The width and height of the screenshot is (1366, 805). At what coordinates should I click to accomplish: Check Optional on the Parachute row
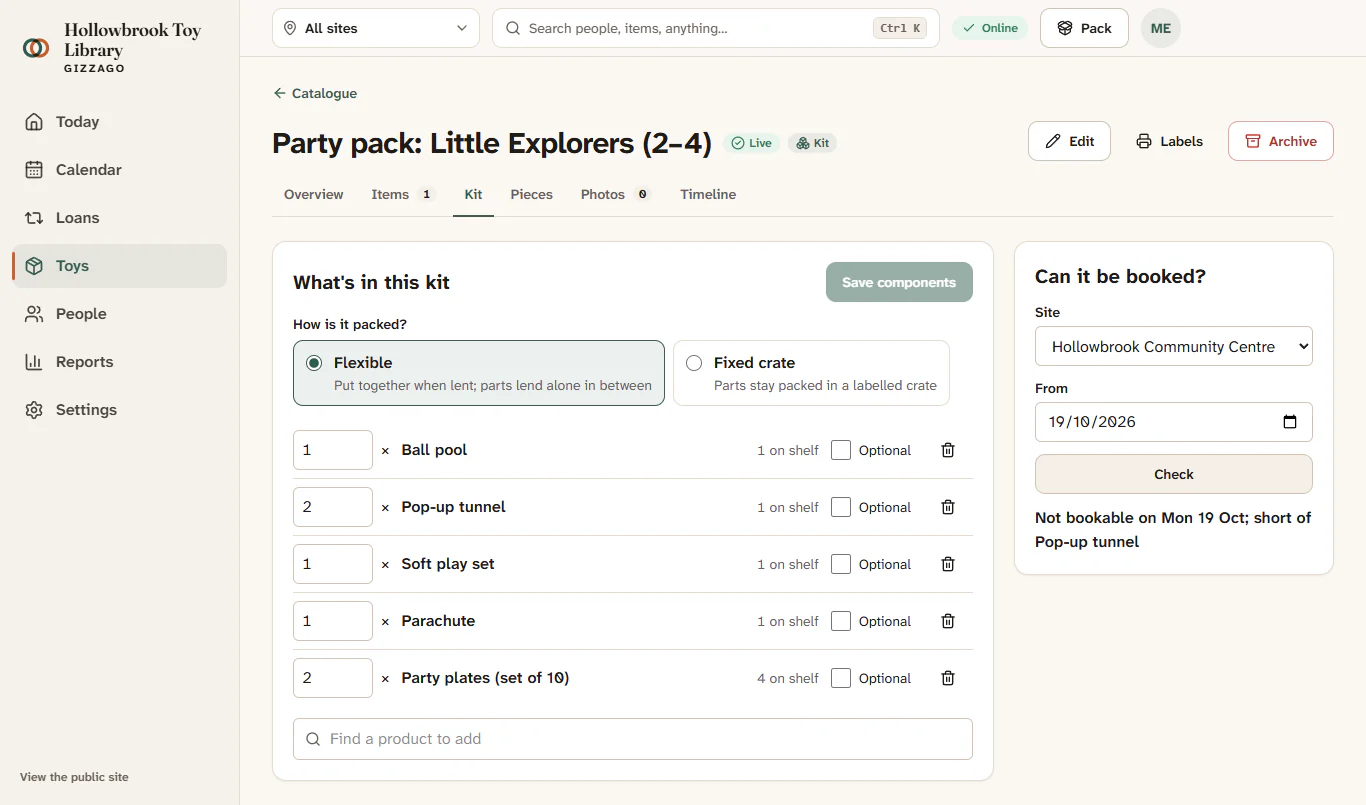point(841,621)
